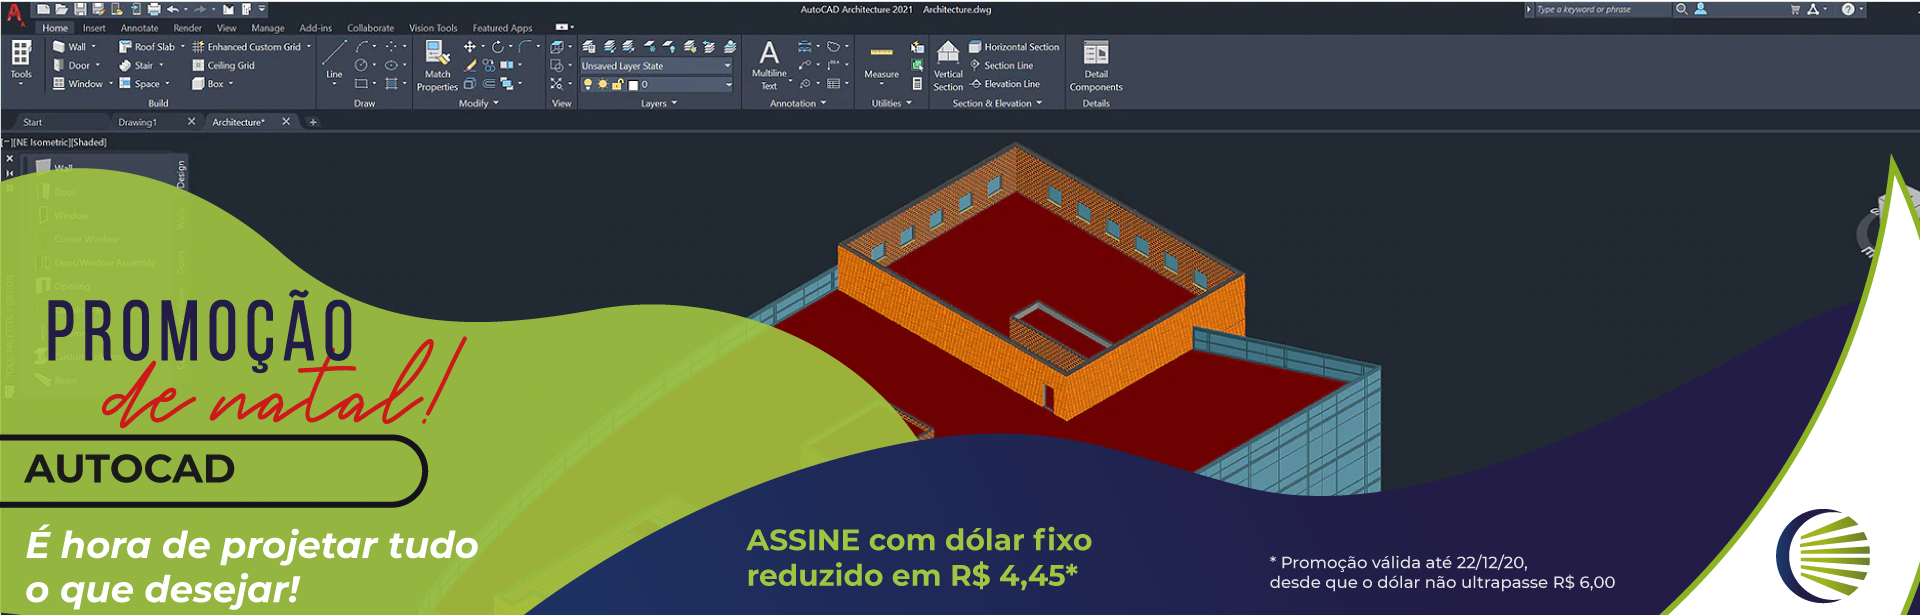The image size is (1920, 615).
Task: Click the white layer color swatch
Action: point(633,85)
